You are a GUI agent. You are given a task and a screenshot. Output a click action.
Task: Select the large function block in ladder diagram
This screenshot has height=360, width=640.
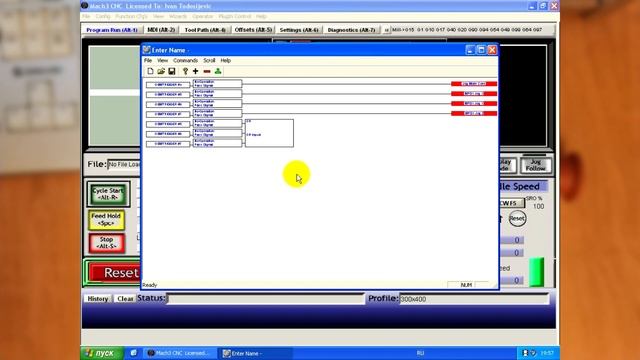[269, 133]
